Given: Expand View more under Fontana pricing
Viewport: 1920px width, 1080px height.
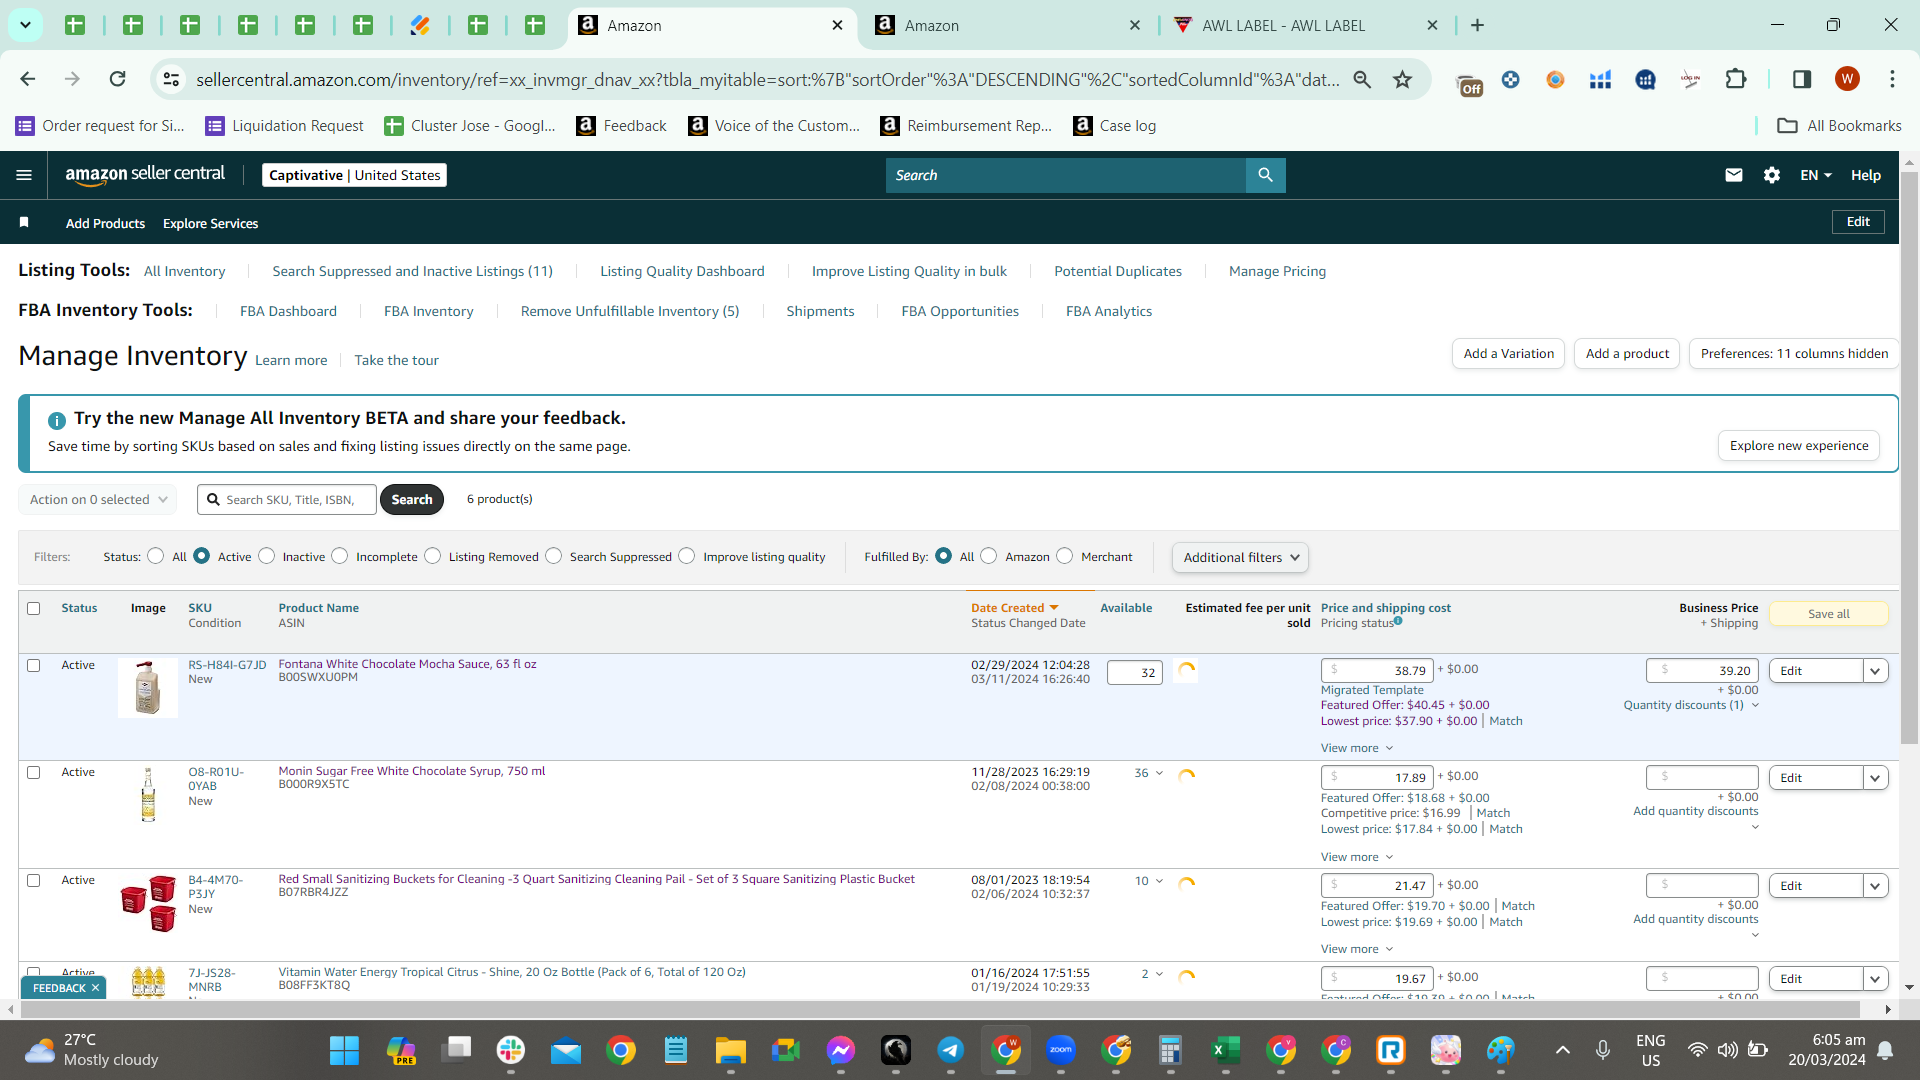Looking at the screenshot, I should (x=1357, y=748).
